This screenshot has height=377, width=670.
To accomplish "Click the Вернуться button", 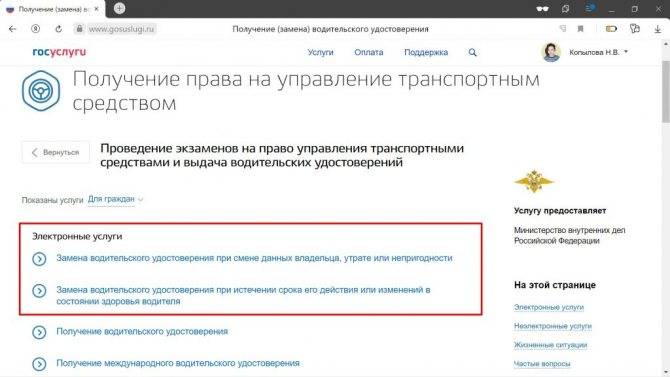I will coord(56,152).
